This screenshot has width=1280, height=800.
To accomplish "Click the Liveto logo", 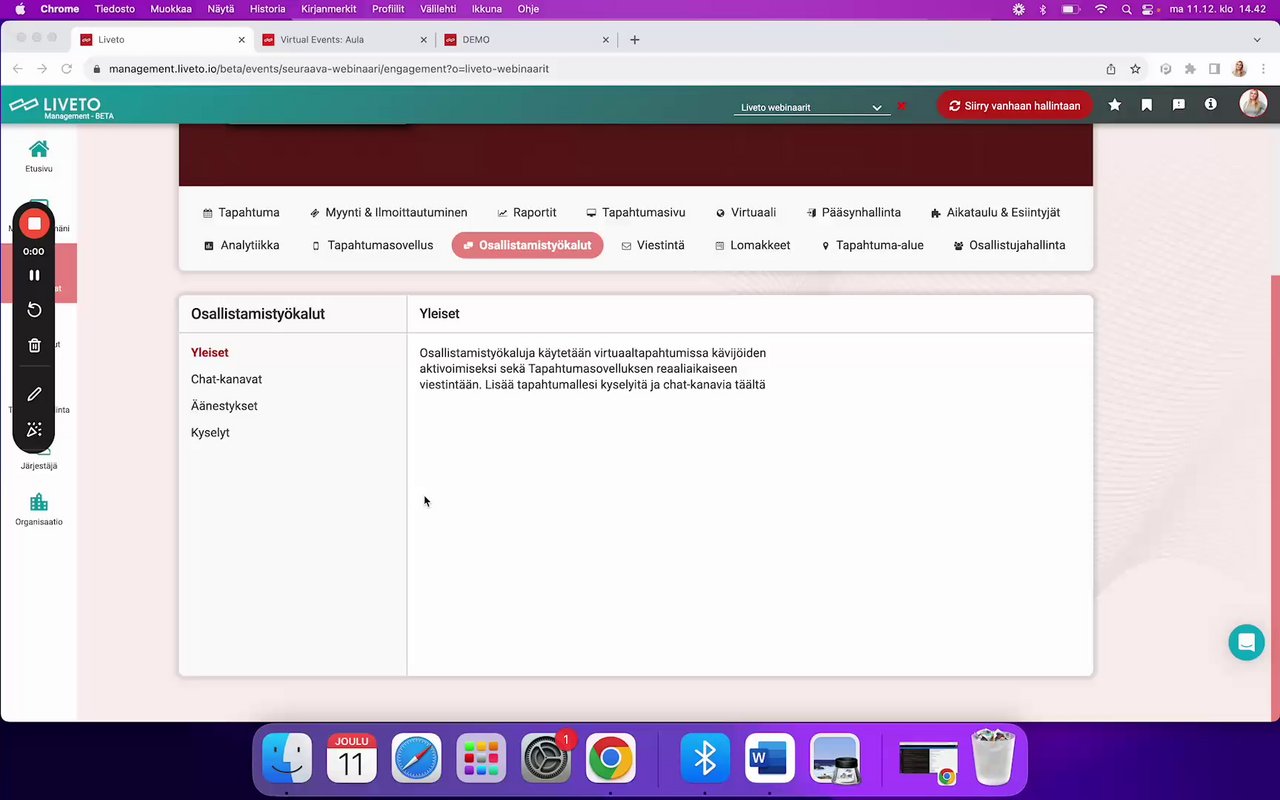I will (x=61, y=105).
